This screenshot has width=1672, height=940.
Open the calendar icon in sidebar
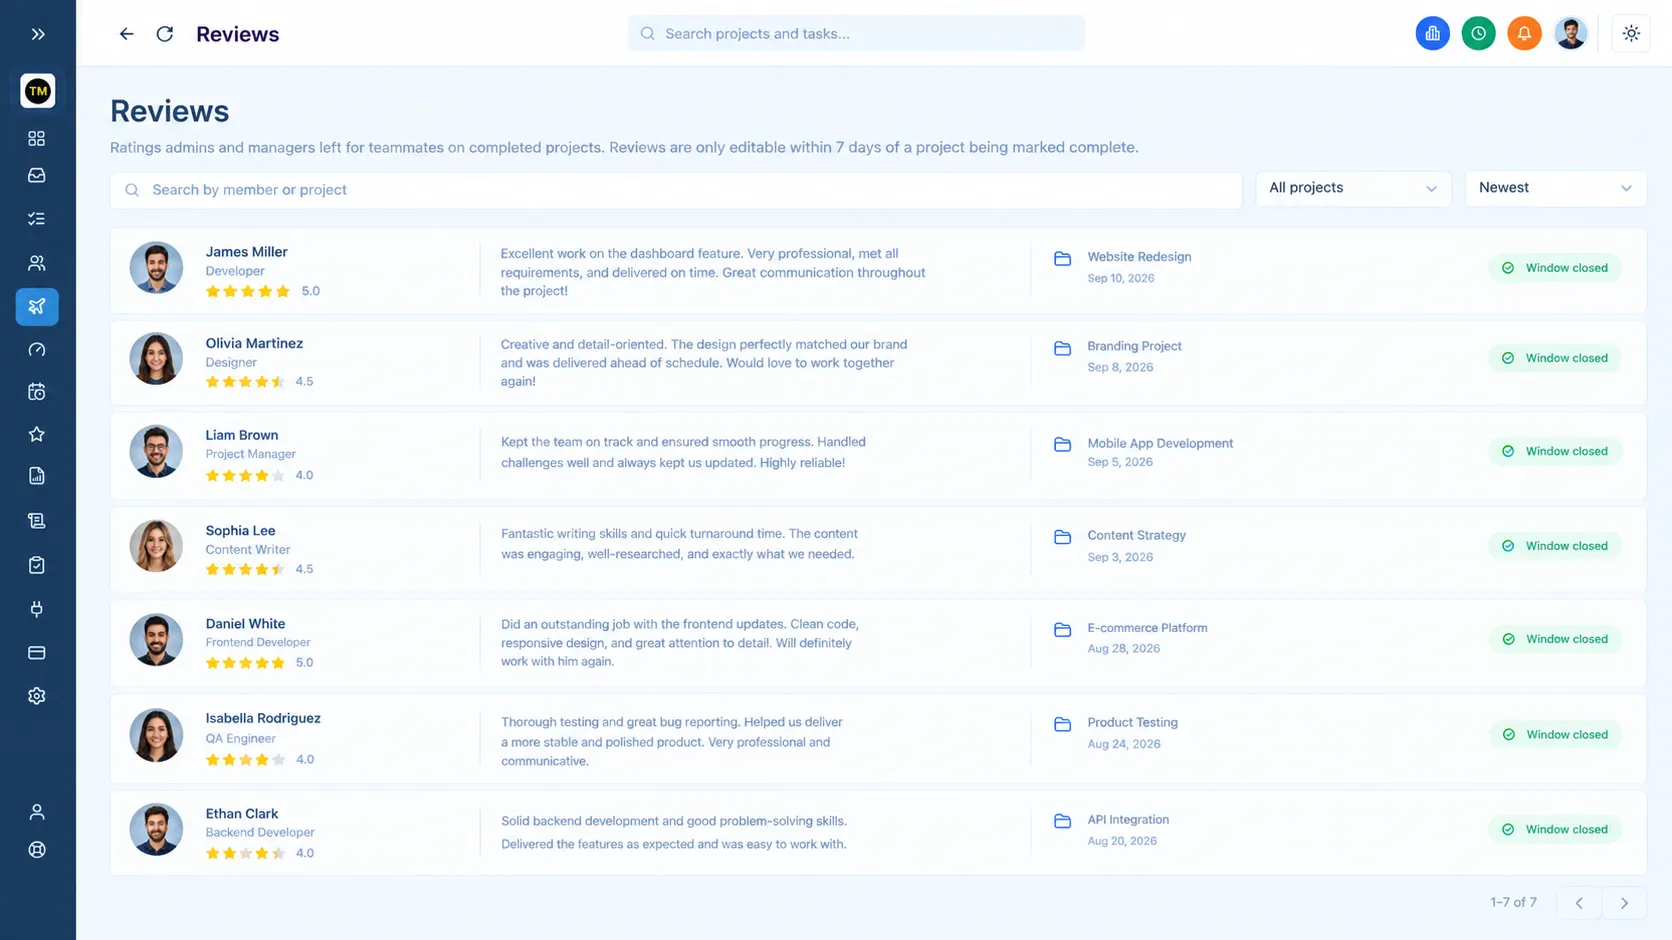[37, 392]
